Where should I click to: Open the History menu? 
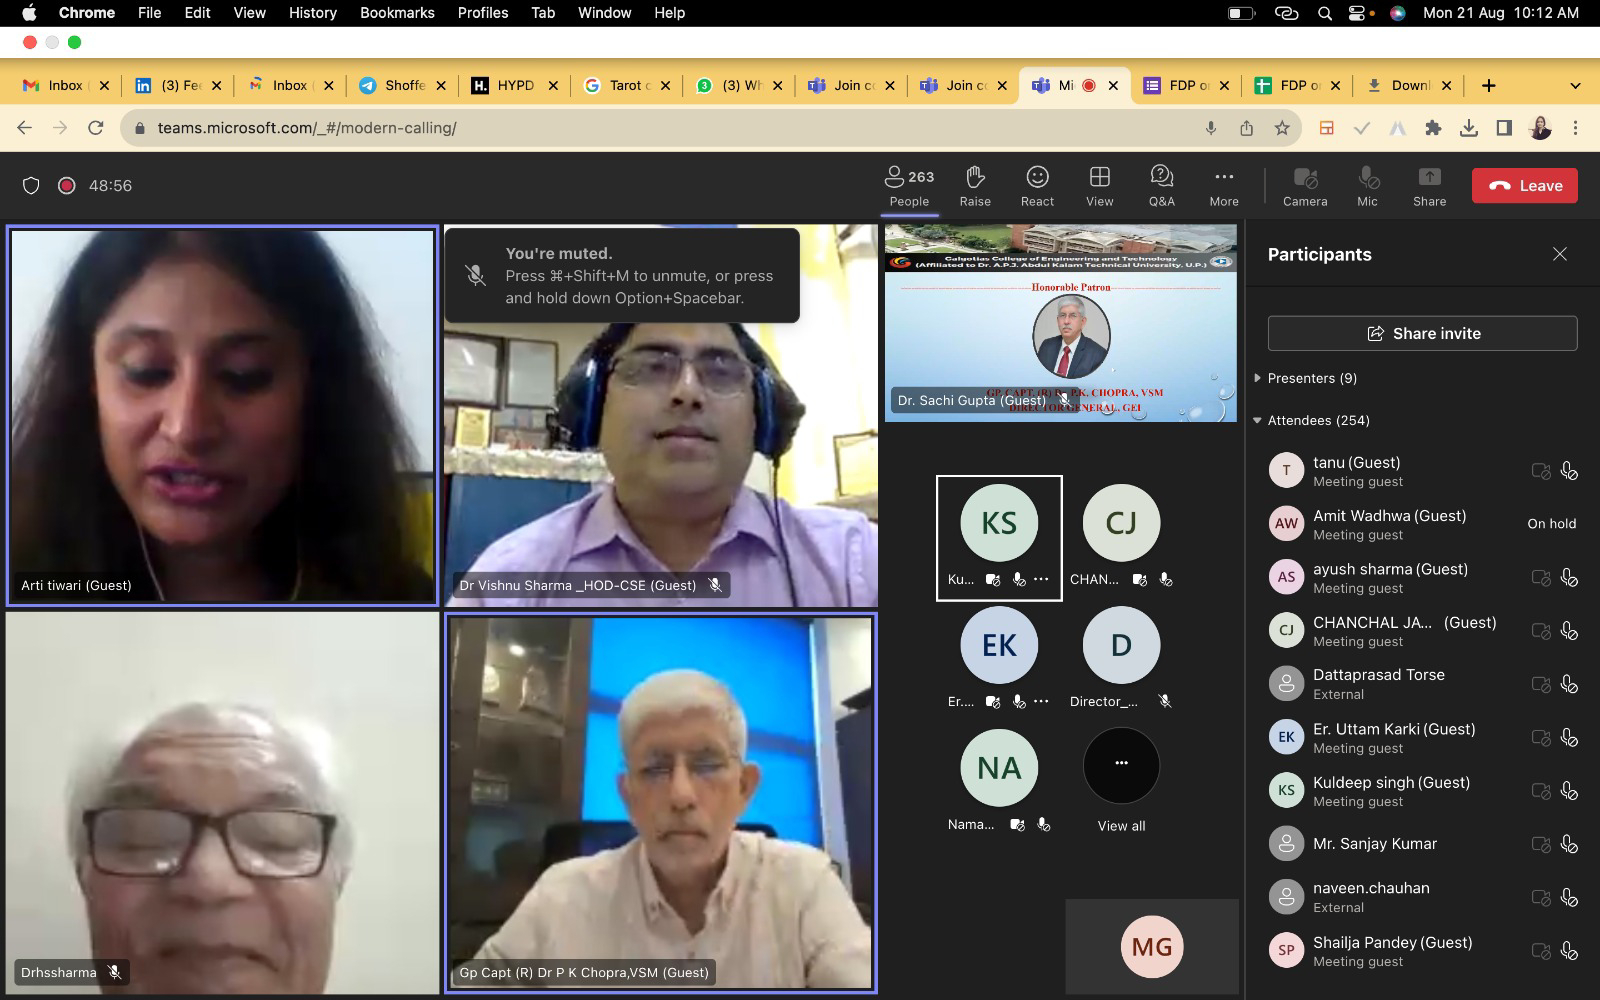[313, 13]
